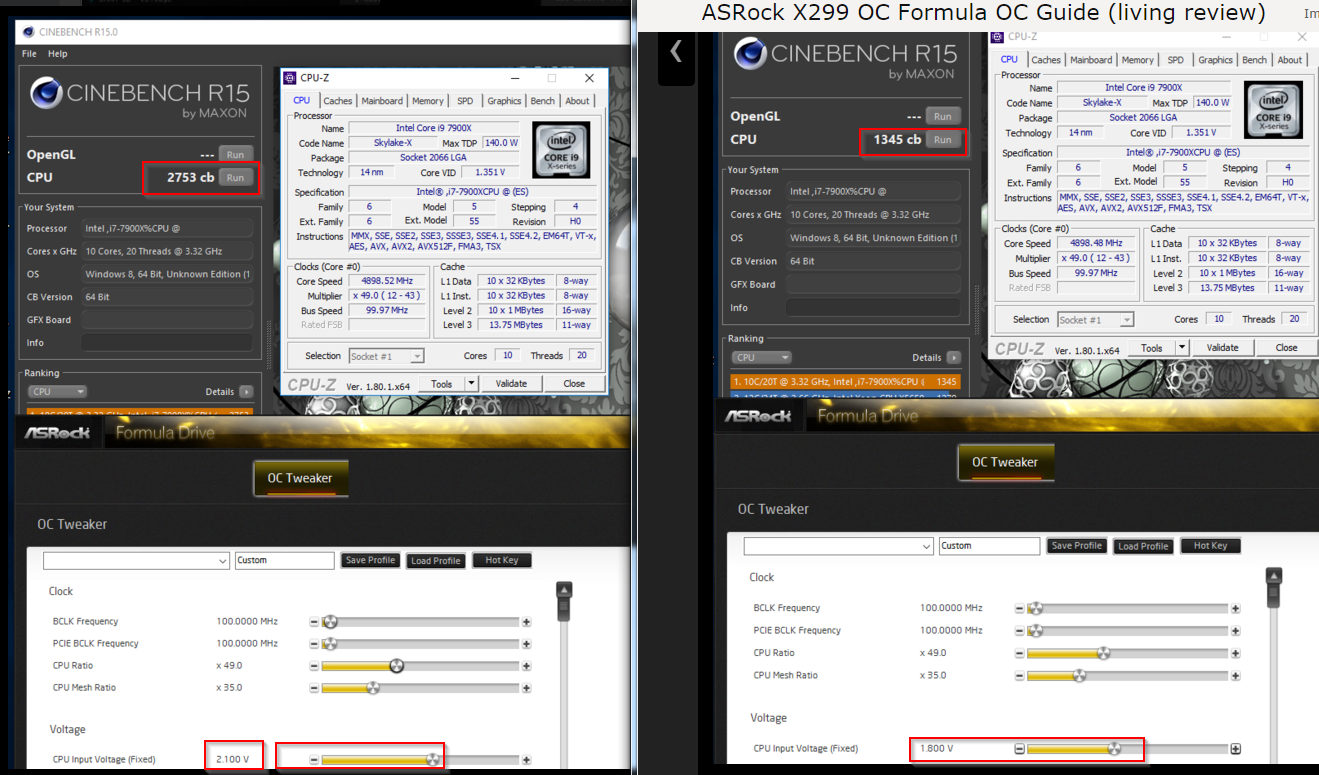Click Save Profile in left OC Tweaker
This screenshot has width=1319, height=775.
[370, 560]
